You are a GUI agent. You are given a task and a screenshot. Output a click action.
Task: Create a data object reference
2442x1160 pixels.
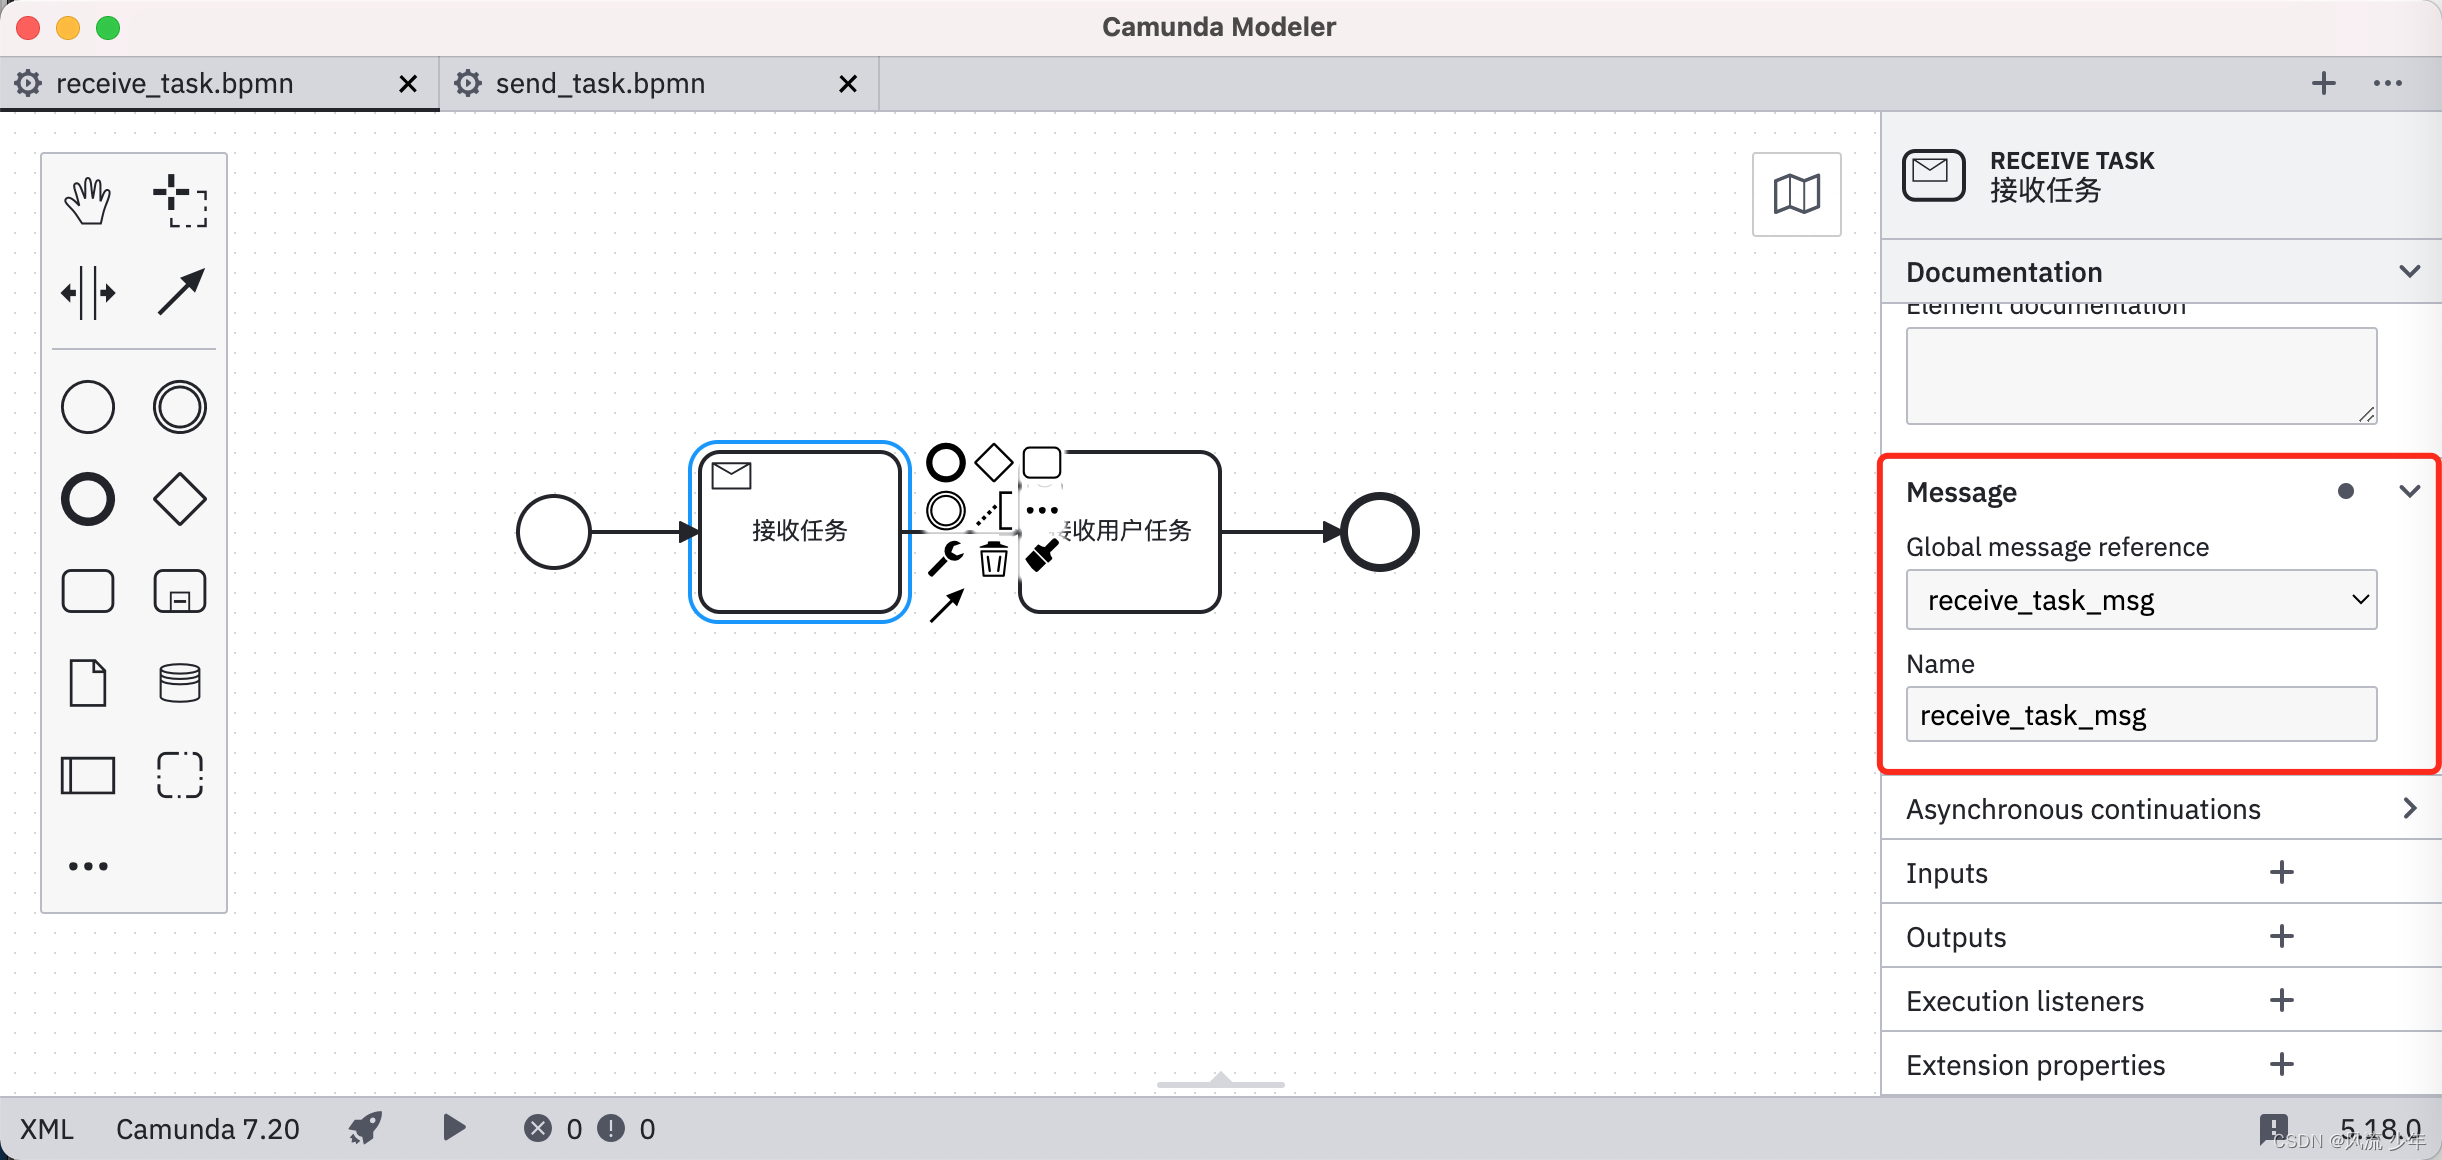point(88,683)
